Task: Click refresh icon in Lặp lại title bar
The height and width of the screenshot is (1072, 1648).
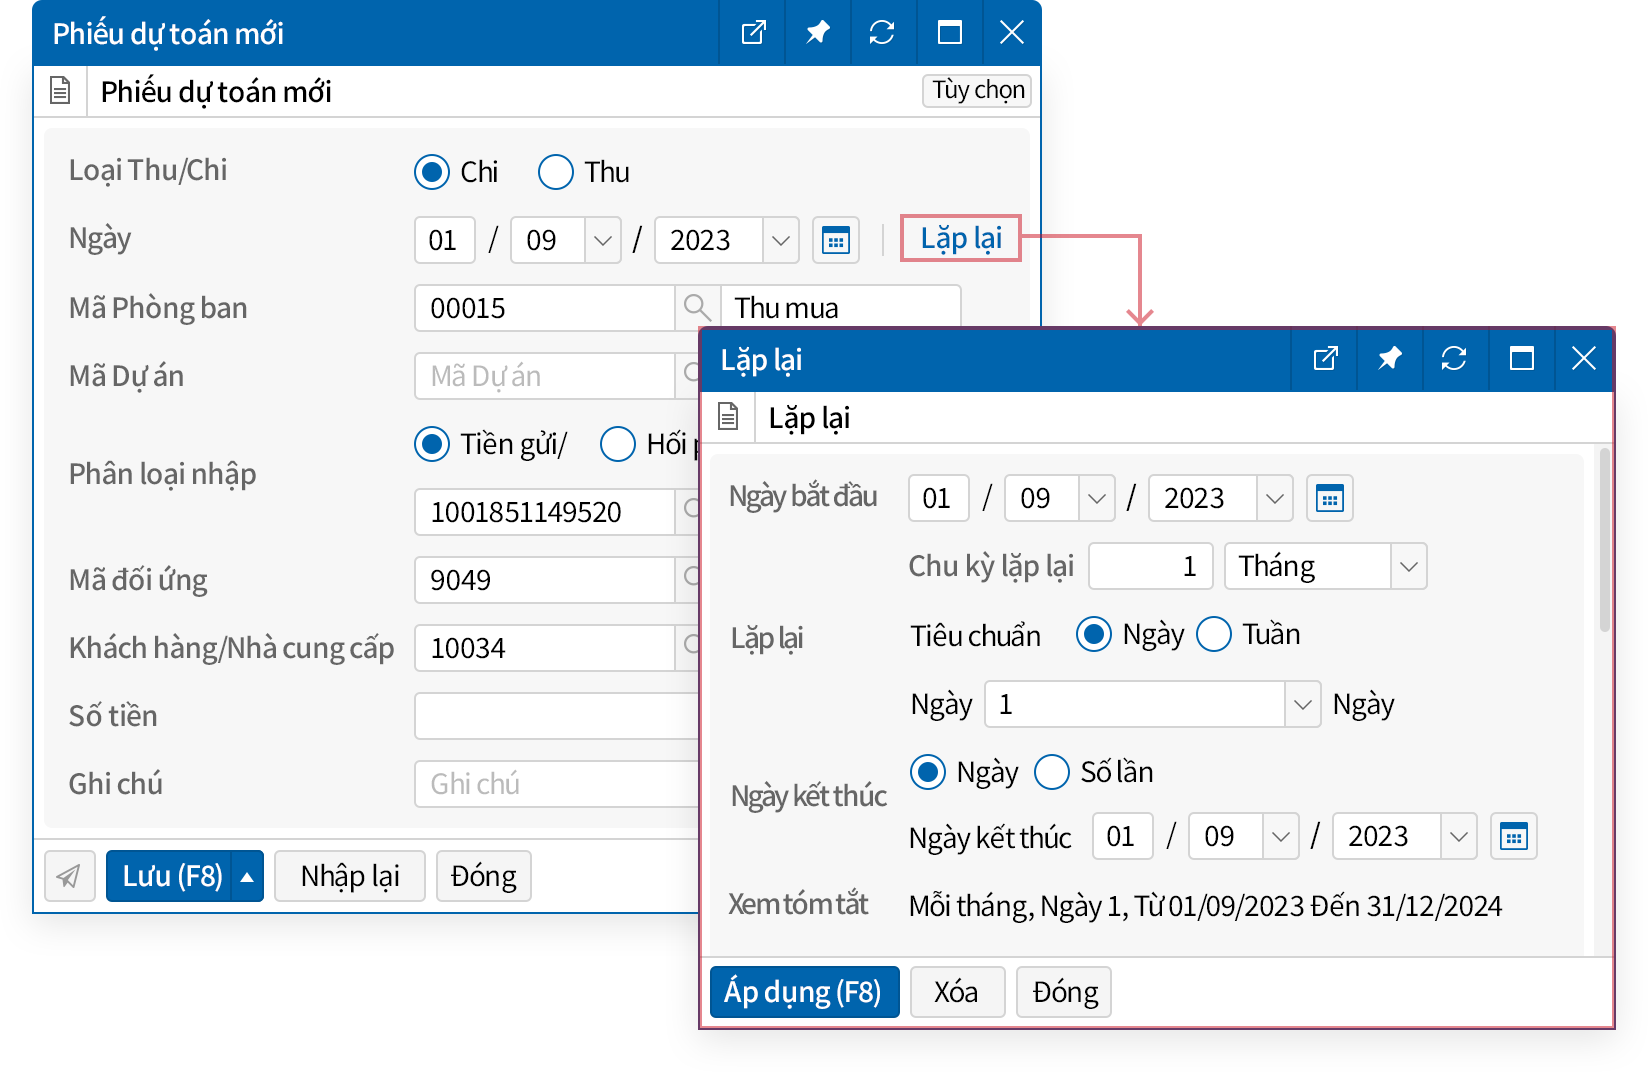Action: (1453, 358)
